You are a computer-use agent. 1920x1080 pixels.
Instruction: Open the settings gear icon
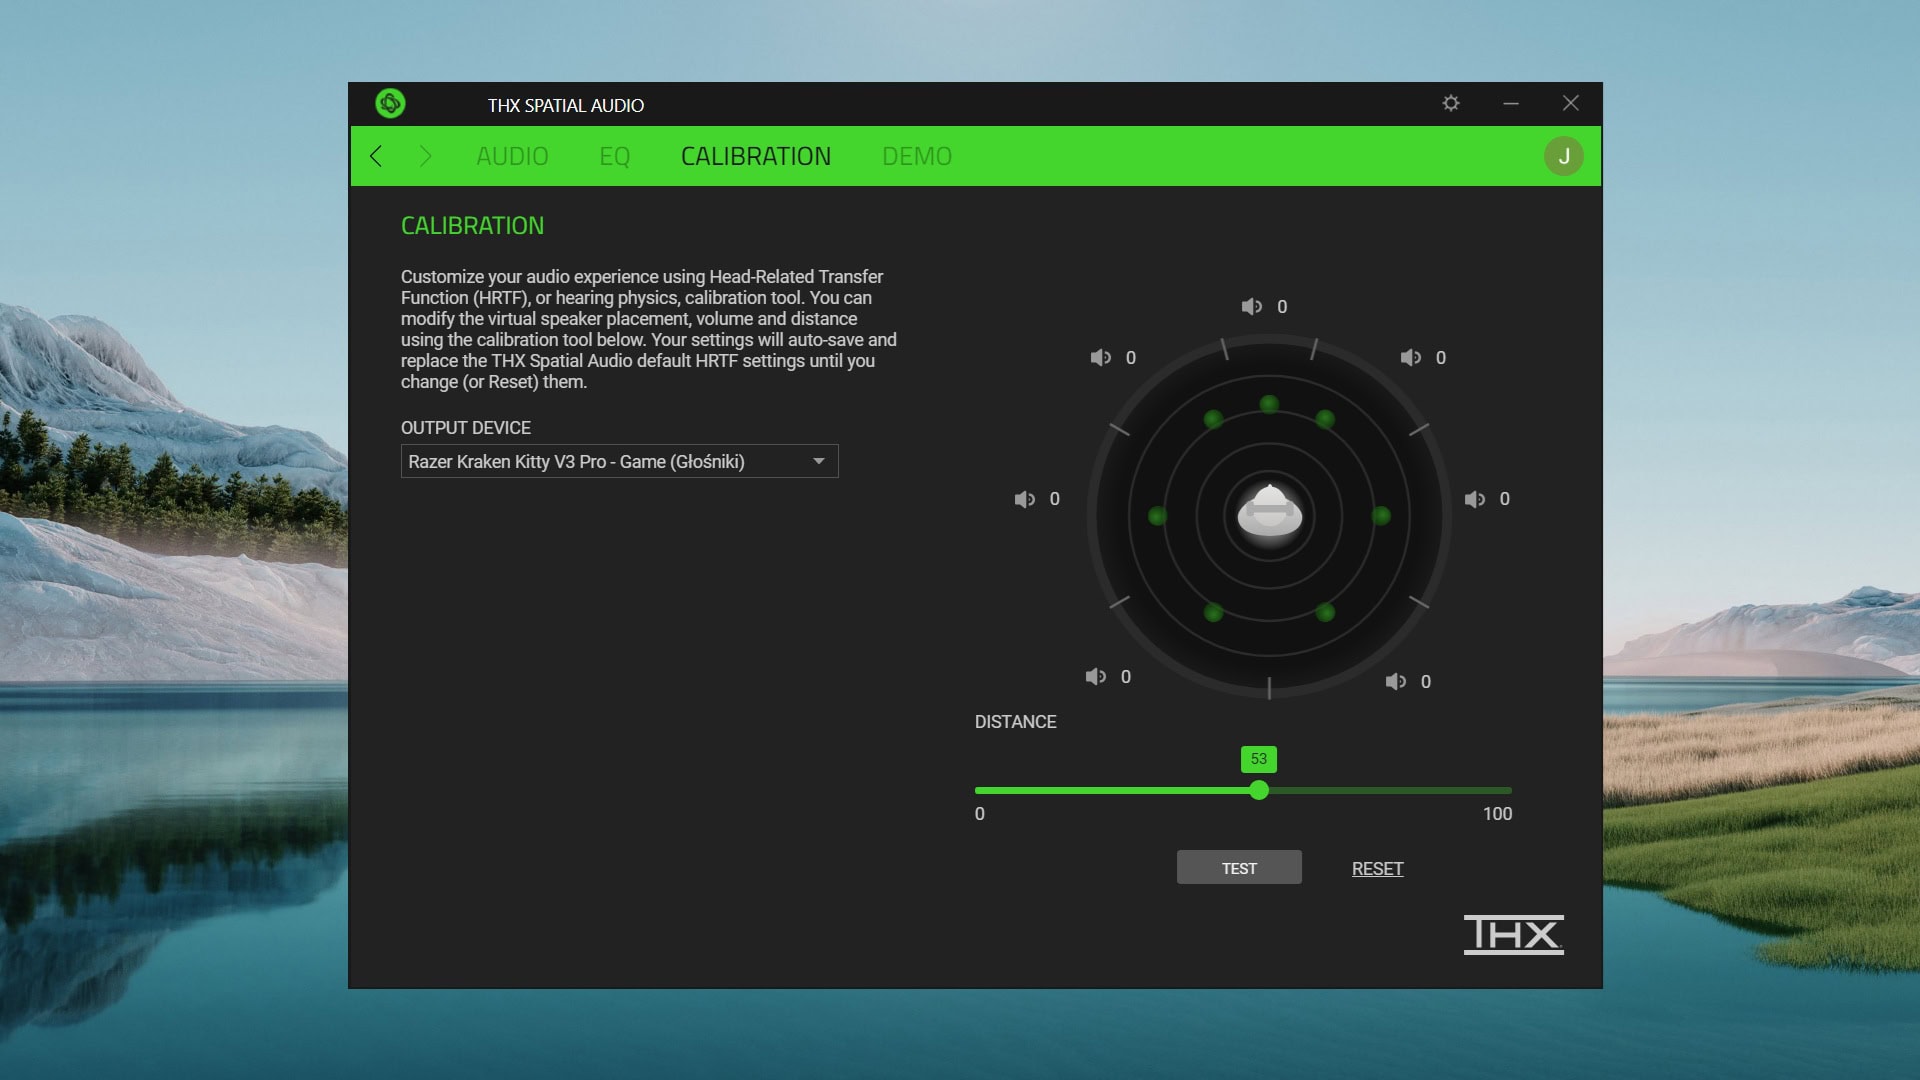click(x=1451, y=103)
